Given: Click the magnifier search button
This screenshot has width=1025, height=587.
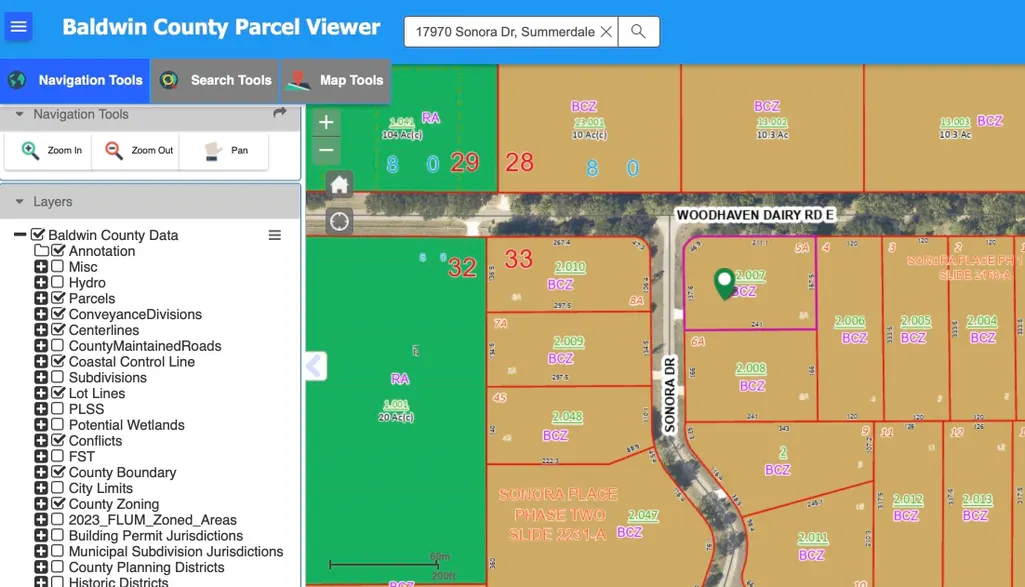Looking at the screenshot, I should [639, 31].
